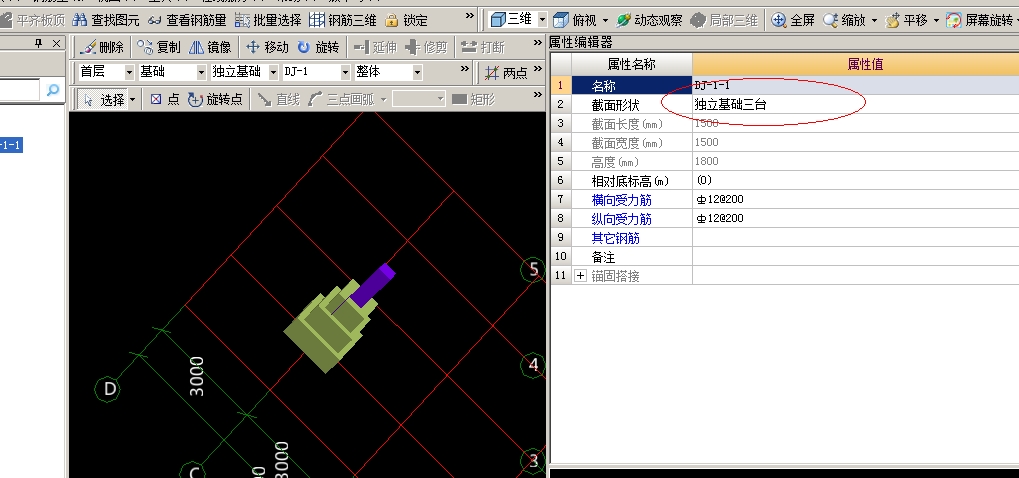Image resolution: width=1019 pixels, height=478 pixels.
Task: Open 查看钢筋量 rebar quantity viewer
Action: pos(187,20)
